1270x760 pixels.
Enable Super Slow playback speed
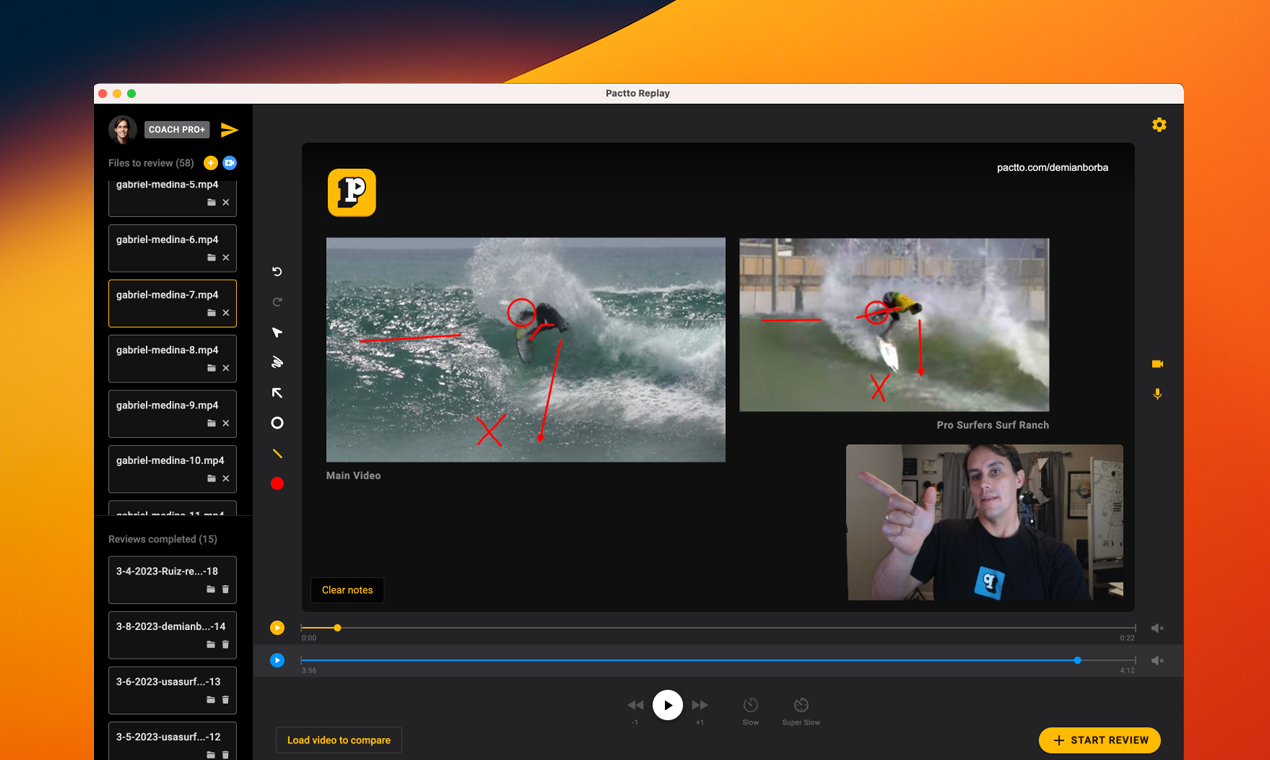[801, 705]
